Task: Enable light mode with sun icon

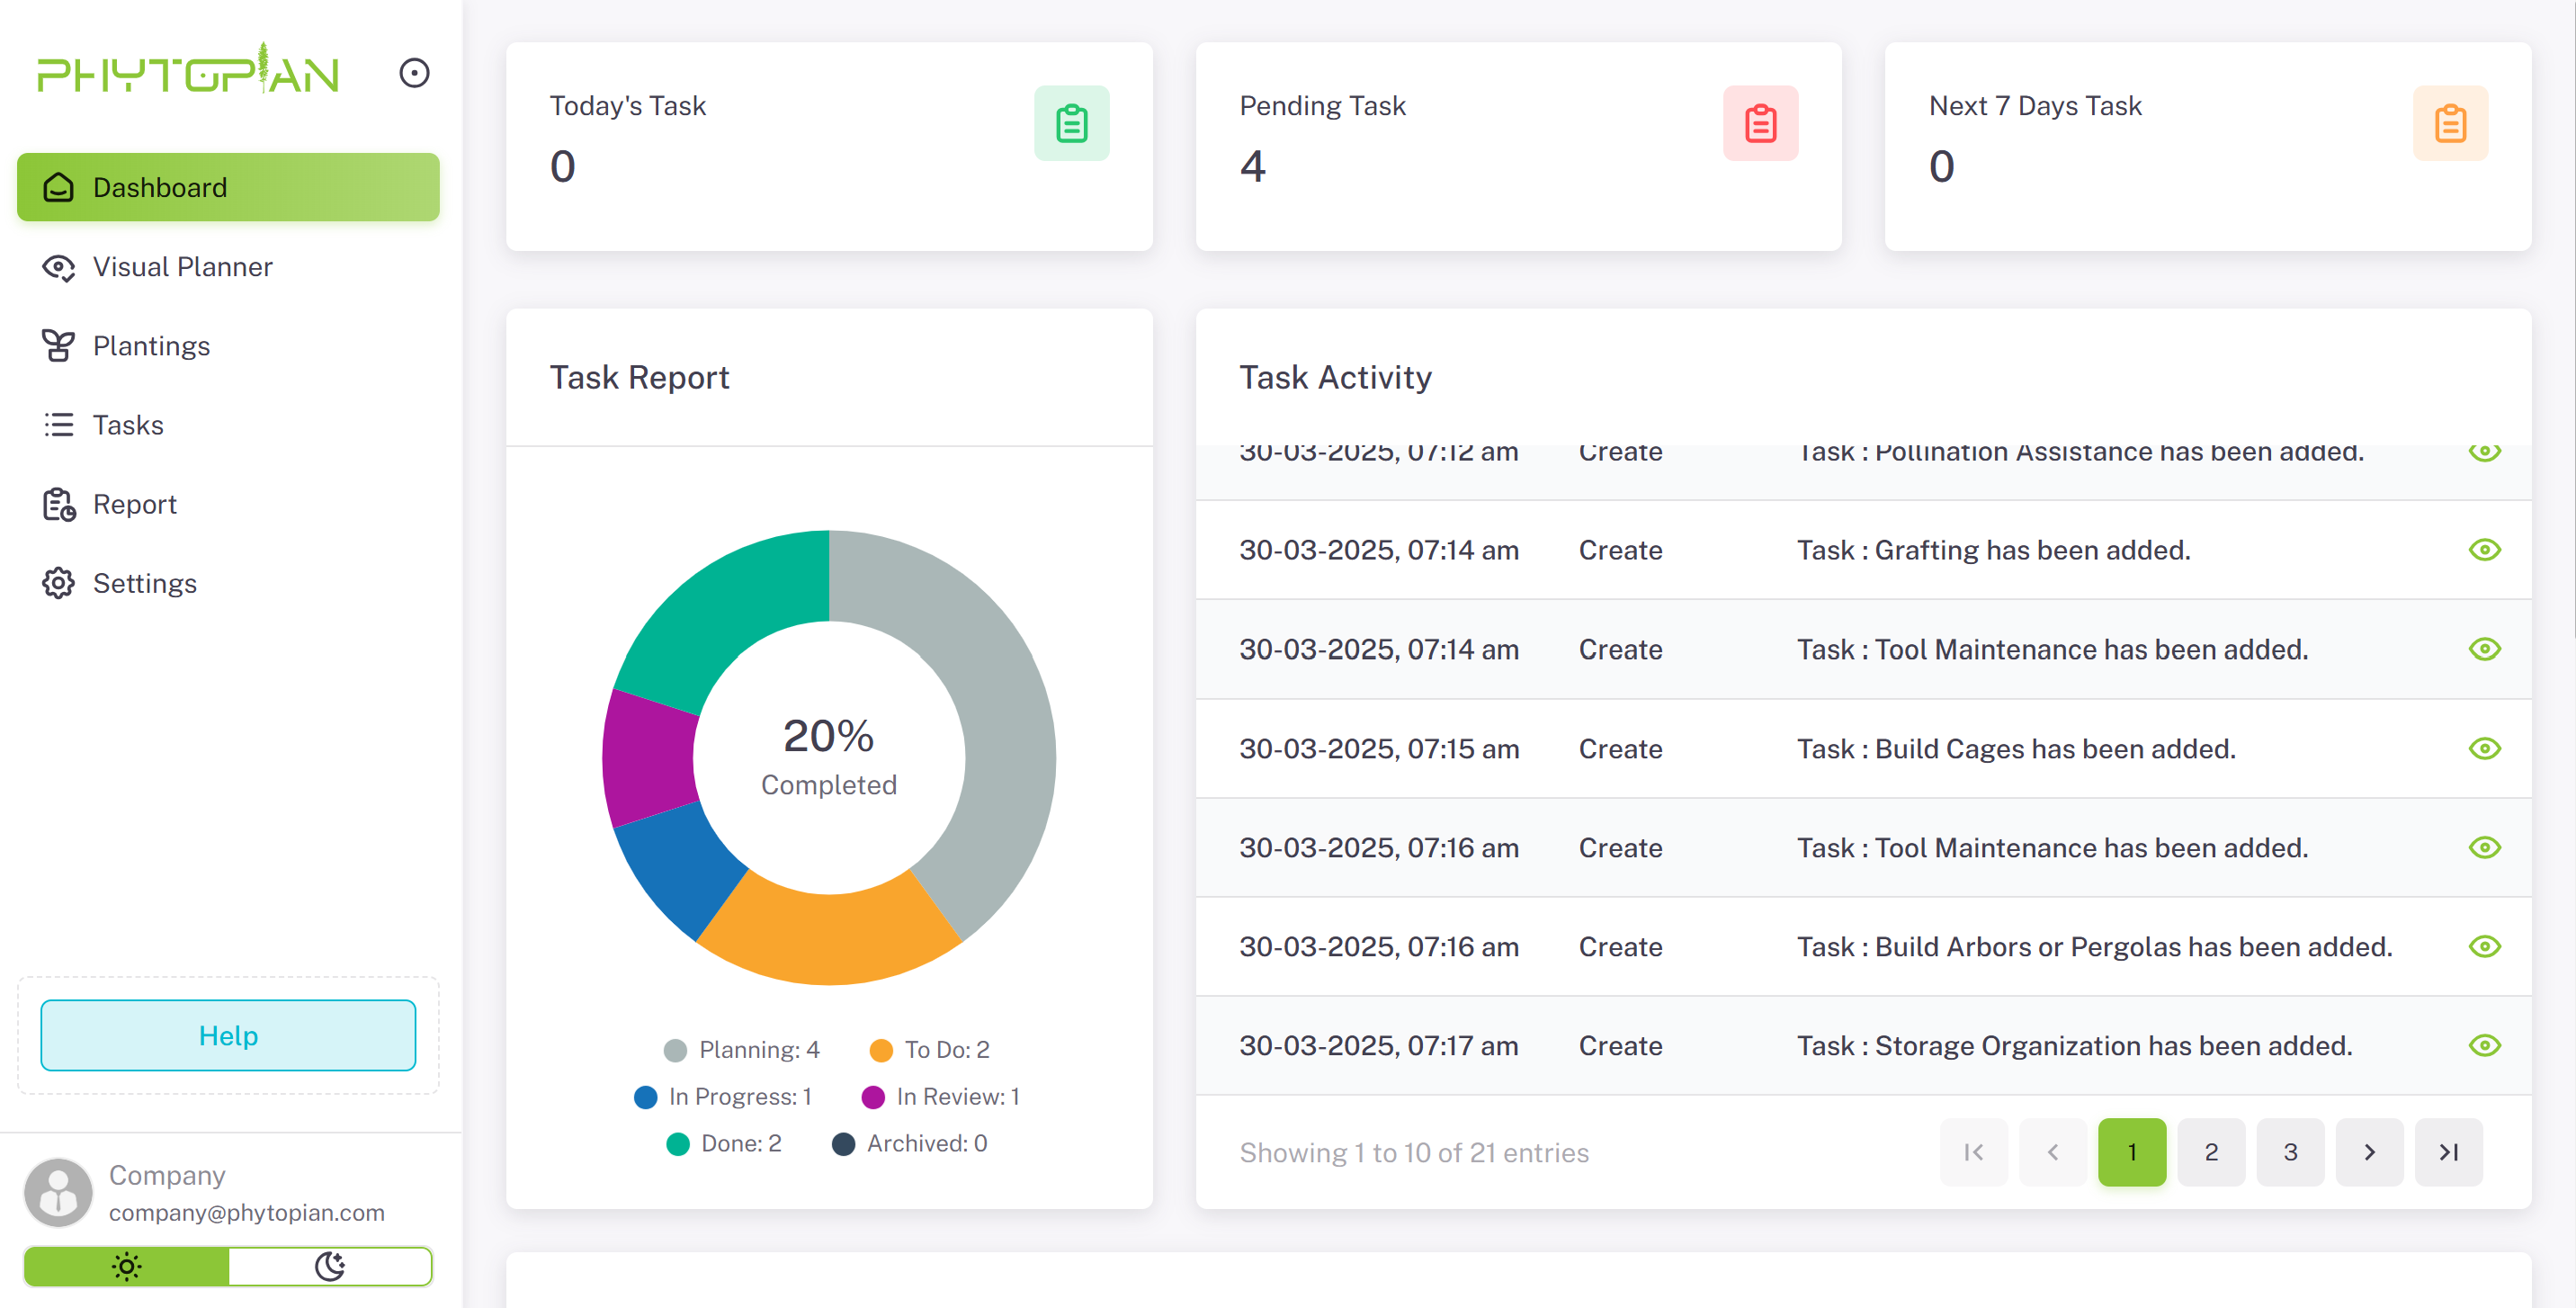Action: 127,1266
